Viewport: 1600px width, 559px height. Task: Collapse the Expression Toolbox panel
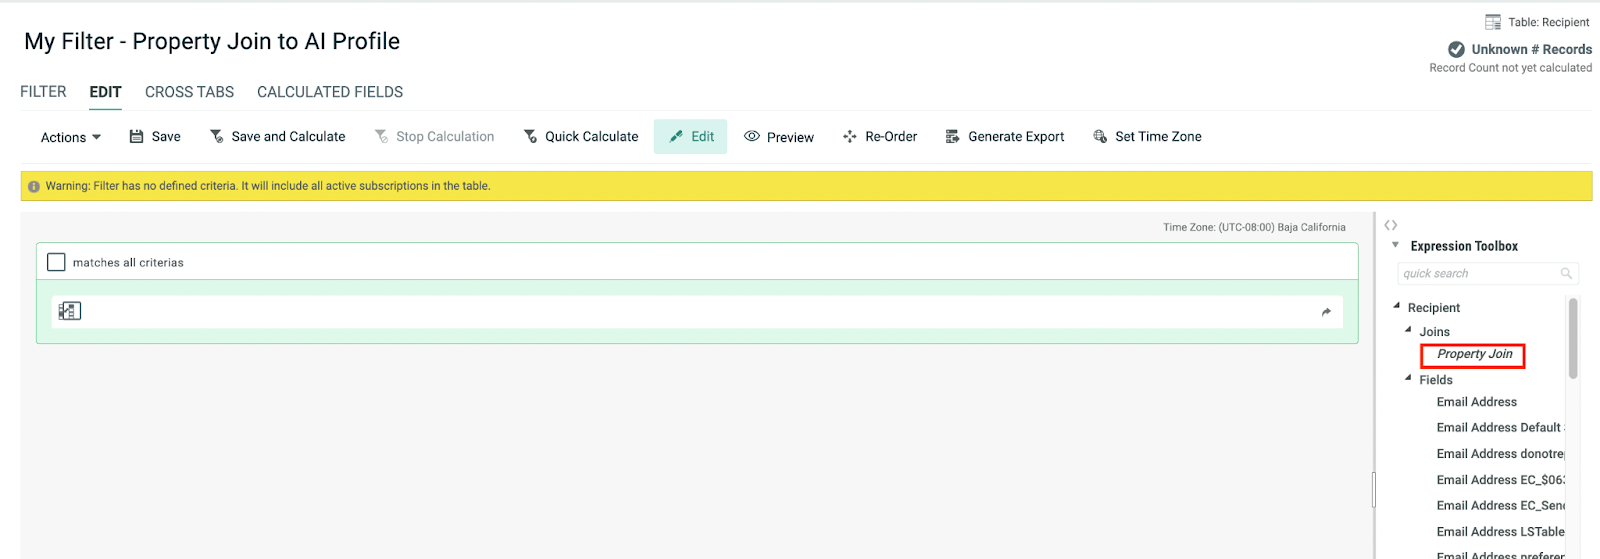pos(1395,245)
